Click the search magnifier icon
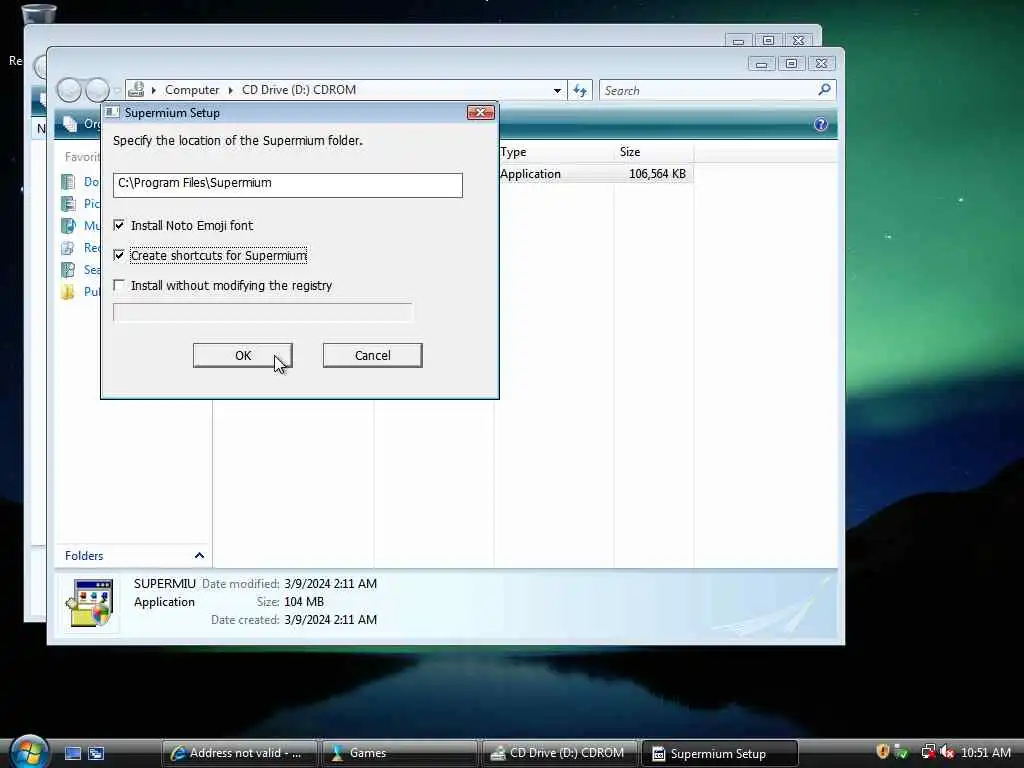 coord(825,89)
